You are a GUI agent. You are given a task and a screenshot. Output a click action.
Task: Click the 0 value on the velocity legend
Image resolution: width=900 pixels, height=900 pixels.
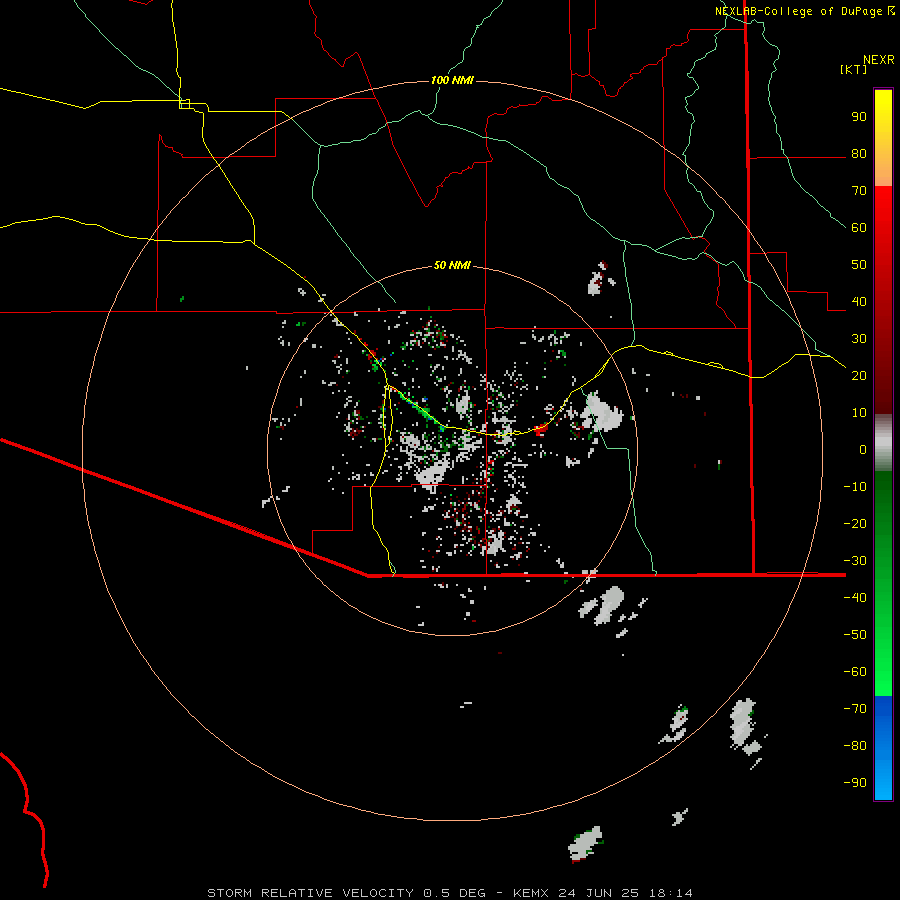pyautogui.click(x=863, y=449)
